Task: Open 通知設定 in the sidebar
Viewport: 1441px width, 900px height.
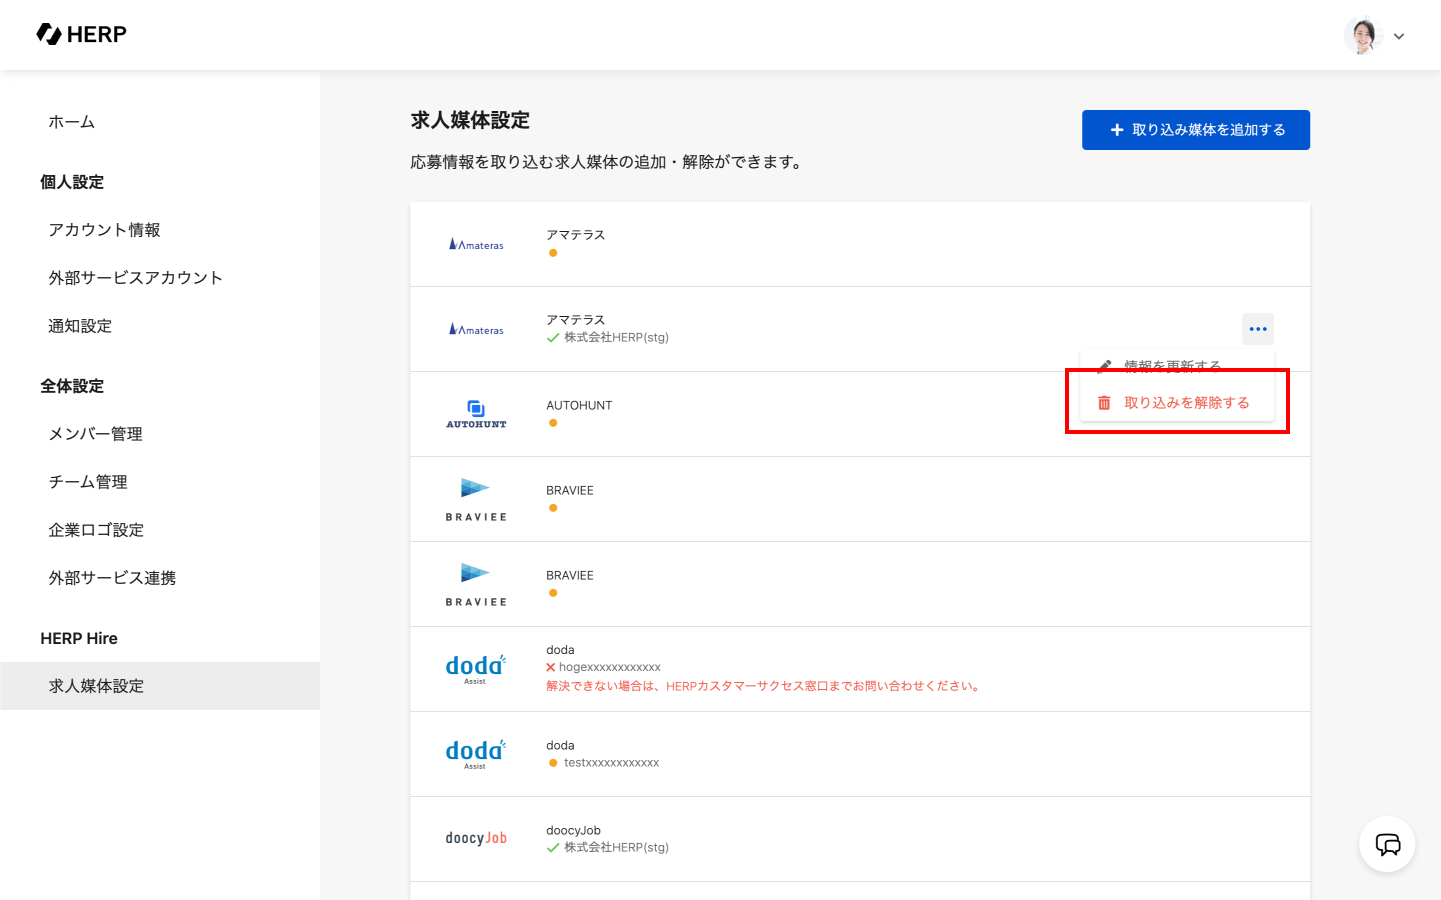Action: click(x=80, y=326)
